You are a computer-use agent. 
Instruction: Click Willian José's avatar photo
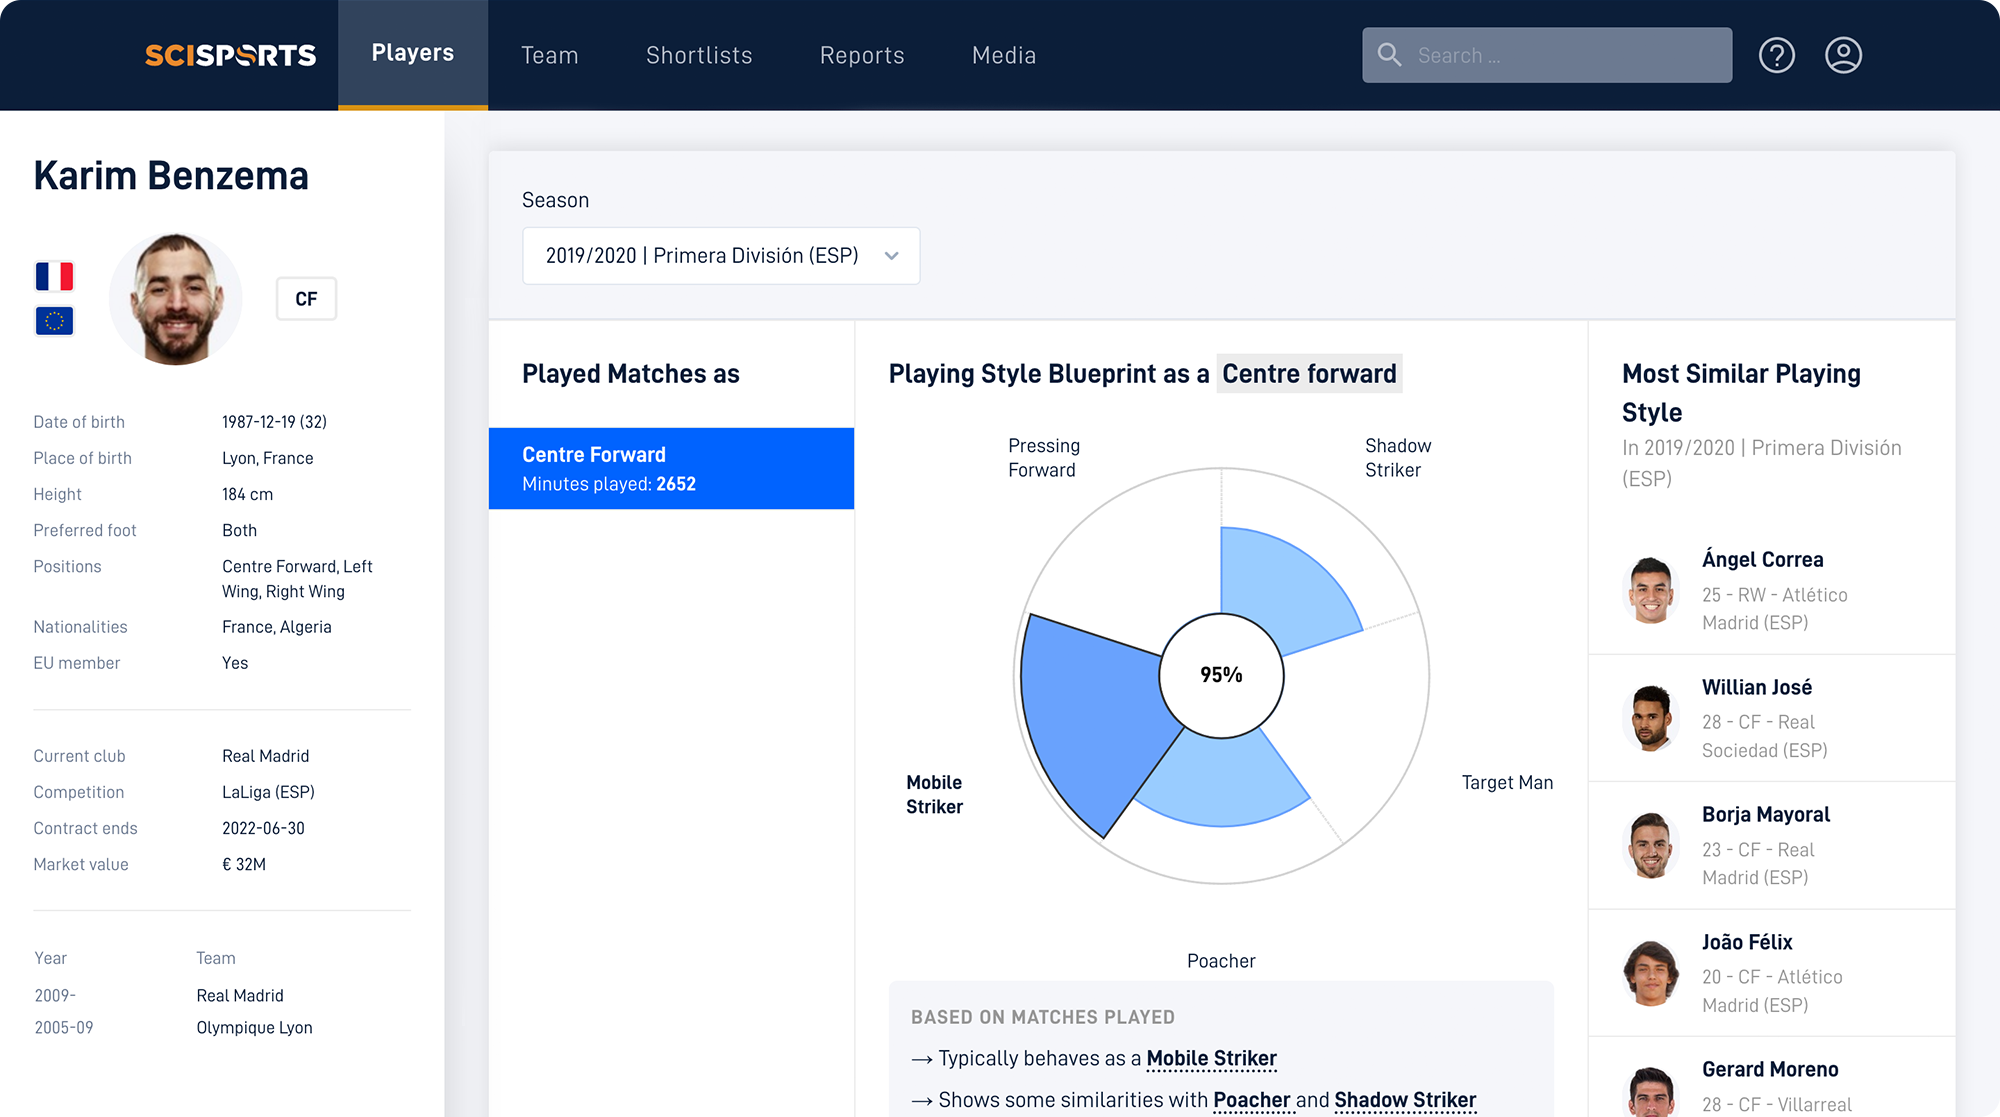(1651, 717)
